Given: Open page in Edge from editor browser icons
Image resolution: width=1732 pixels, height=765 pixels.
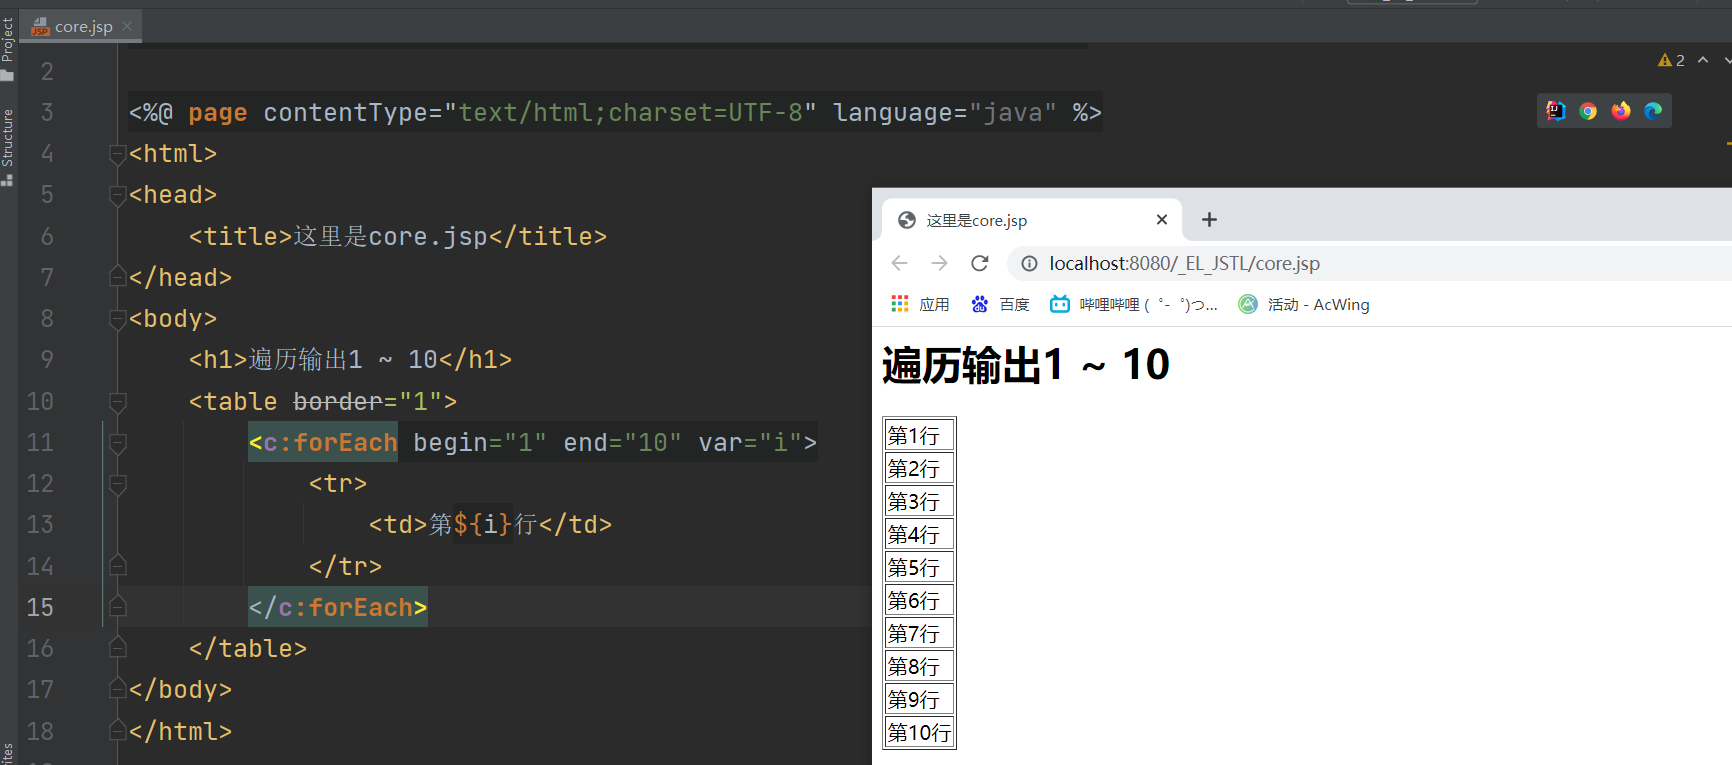Looking at the screenshot, I should tap(1653, 111).
